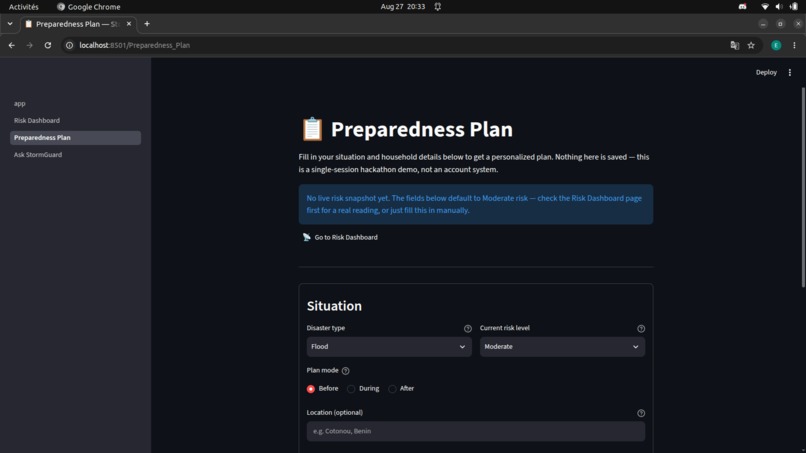Show help for Location field
The height and width of the screenshot is (453, 806).
[641, 413]
